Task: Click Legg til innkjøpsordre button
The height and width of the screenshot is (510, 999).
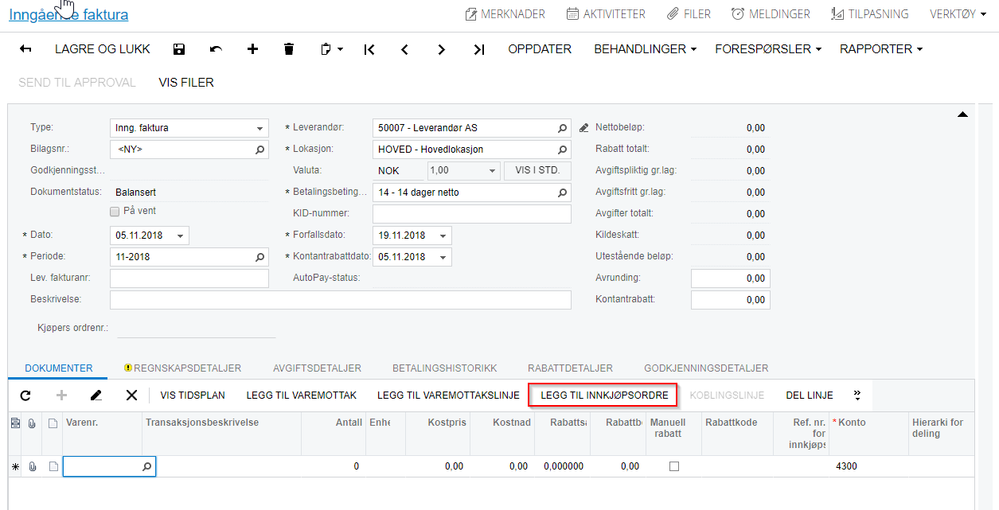Action: [x=603, y=395]
